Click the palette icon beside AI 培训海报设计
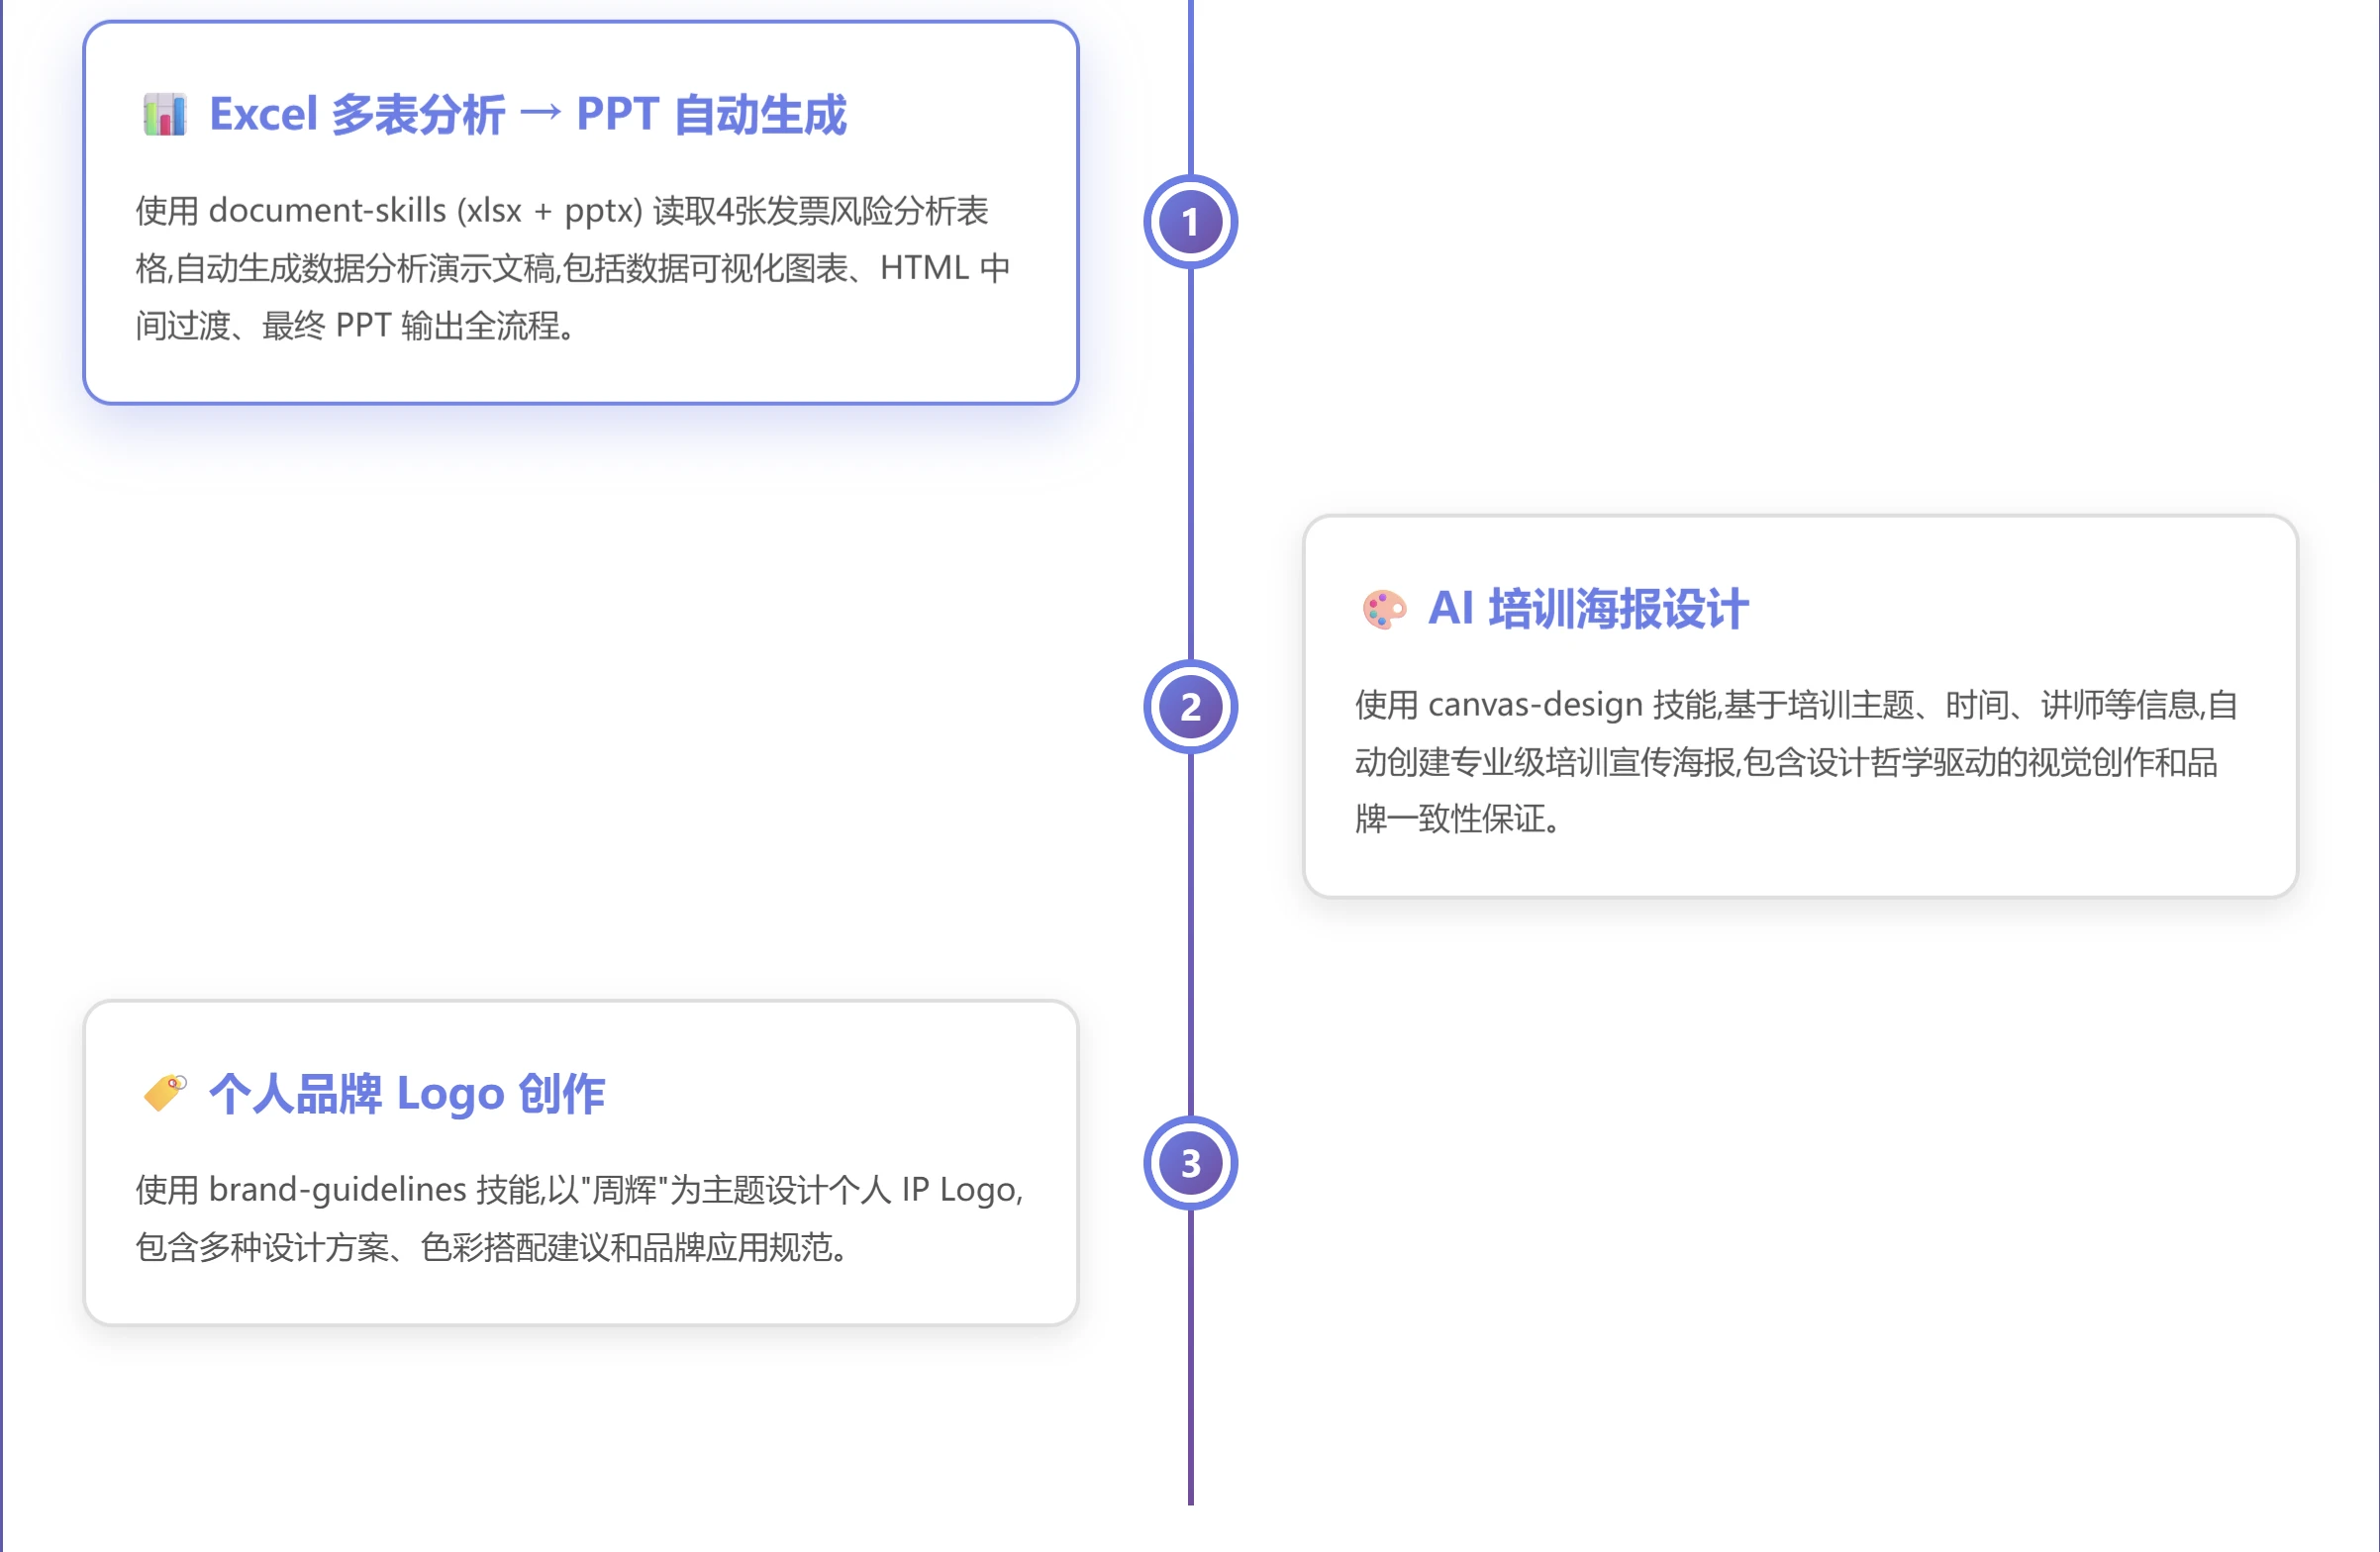 click(1383, 611)
